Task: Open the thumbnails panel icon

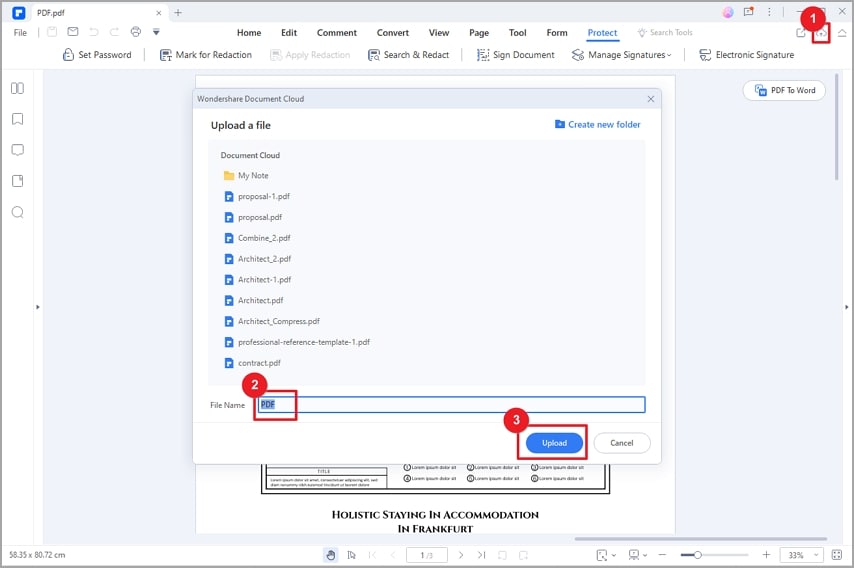Action: click(x=17, y=88)
